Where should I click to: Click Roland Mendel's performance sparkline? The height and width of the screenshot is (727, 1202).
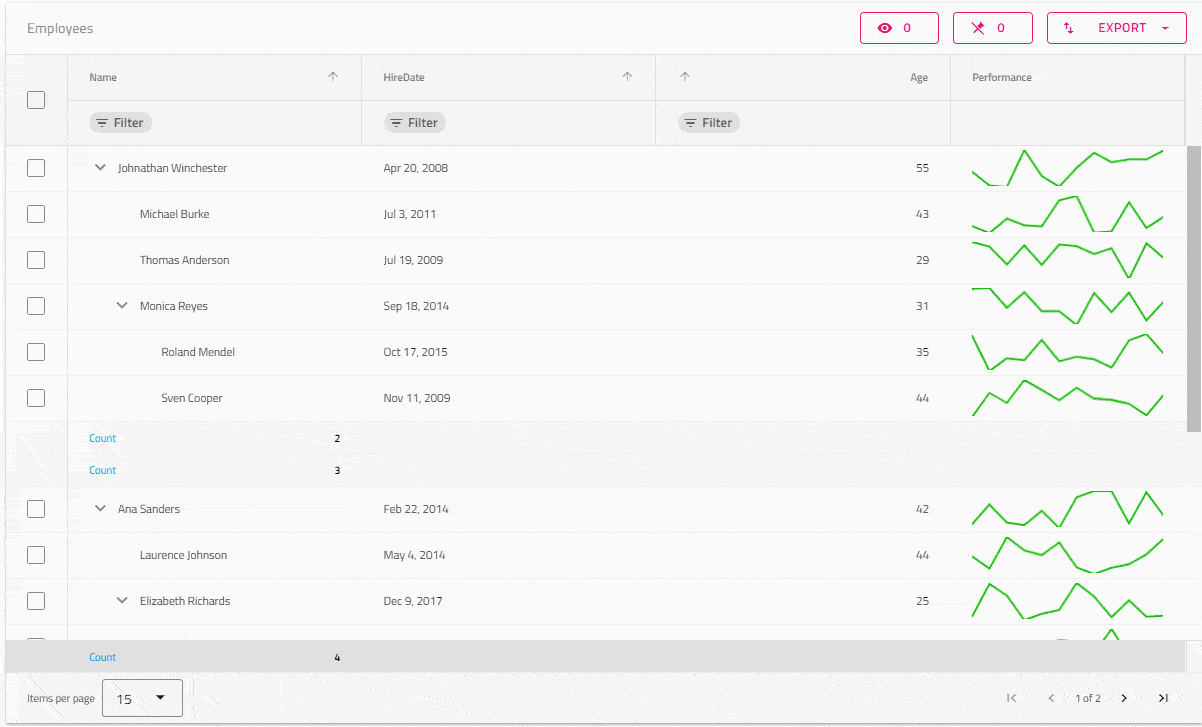(x=1067, y=352)
